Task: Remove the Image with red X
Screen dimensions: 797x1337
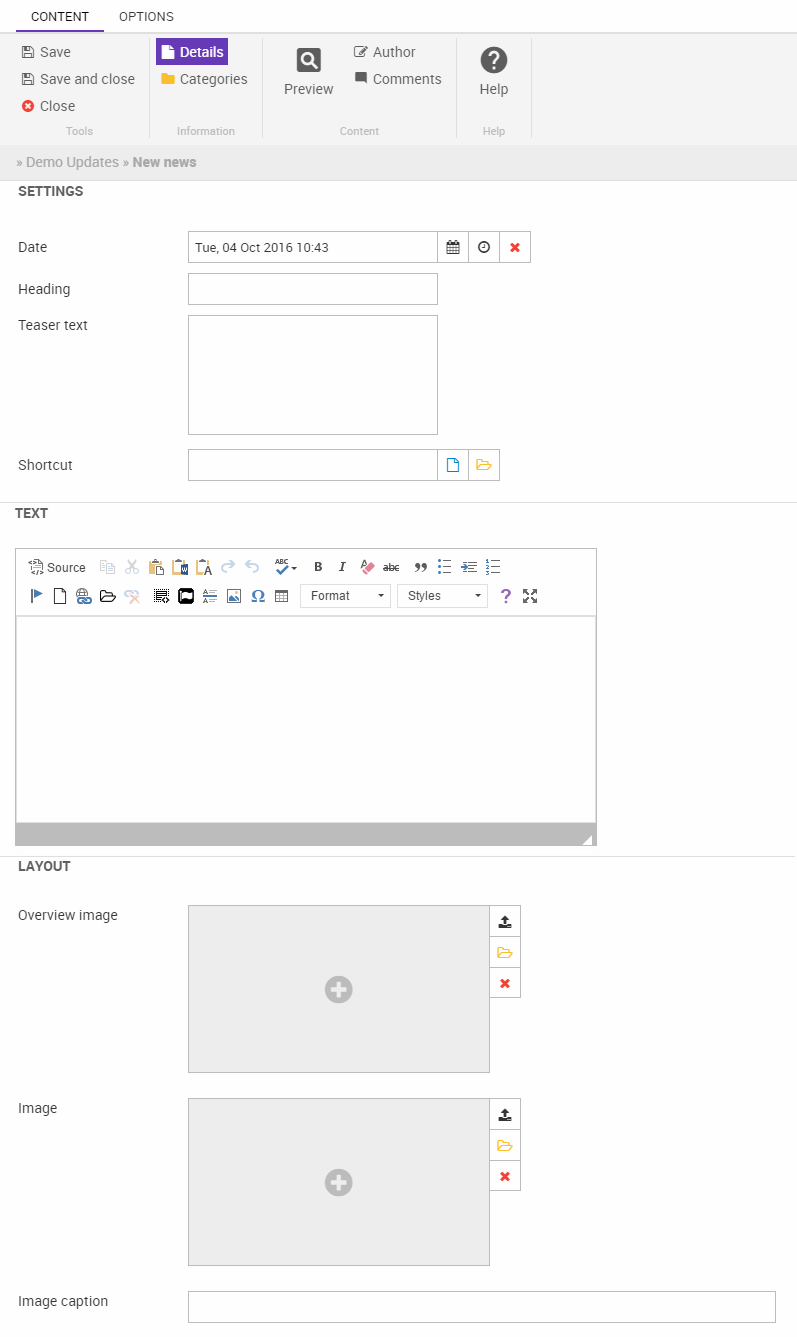Action: (505, 1176)
